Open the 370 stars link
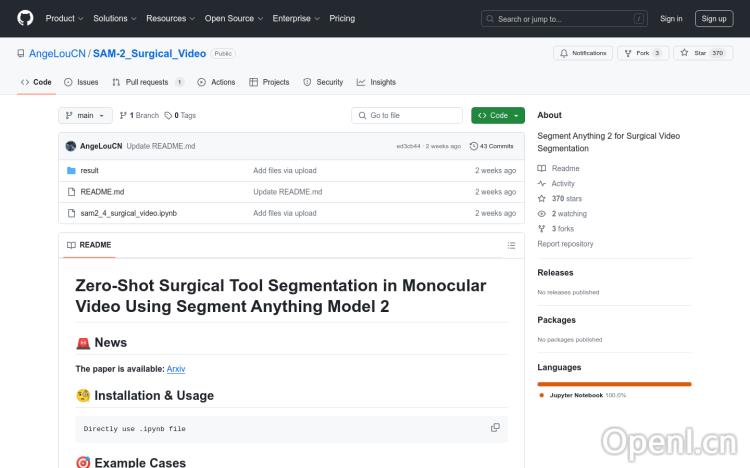The image size is (750, 468). 560,199
